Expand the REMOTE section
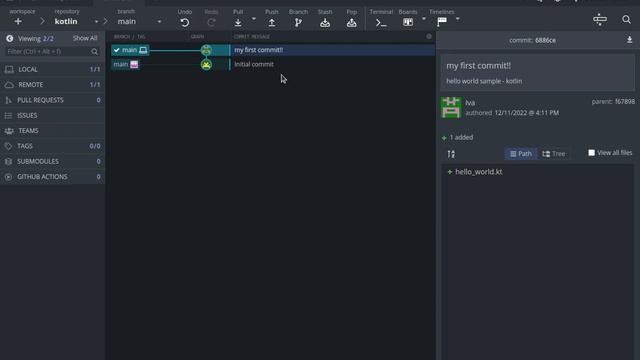The image size is (640, 360). (x=52, y=84)
